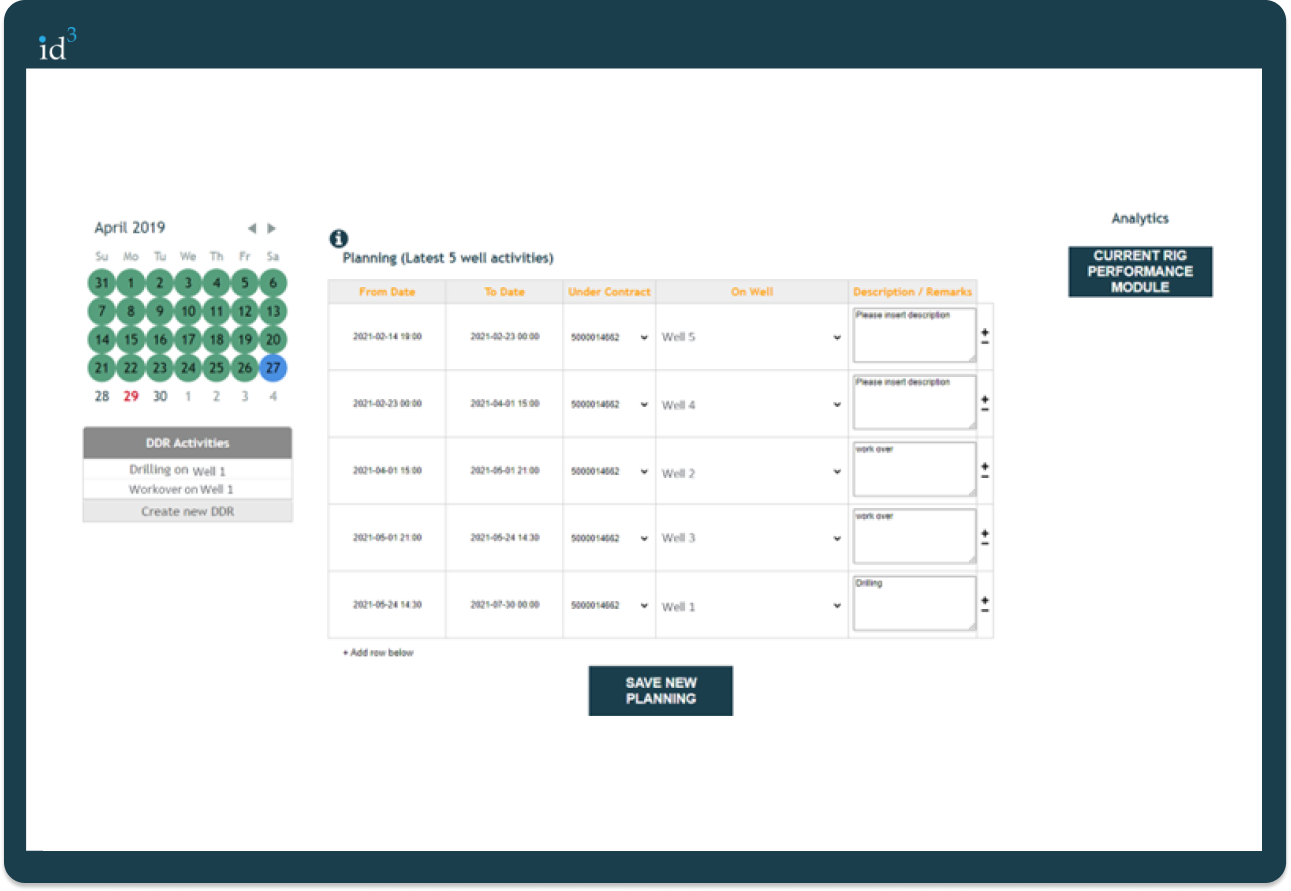Add a row using the plus icon on the Well 5 row

pyautogui.click(x=985, y=332)
